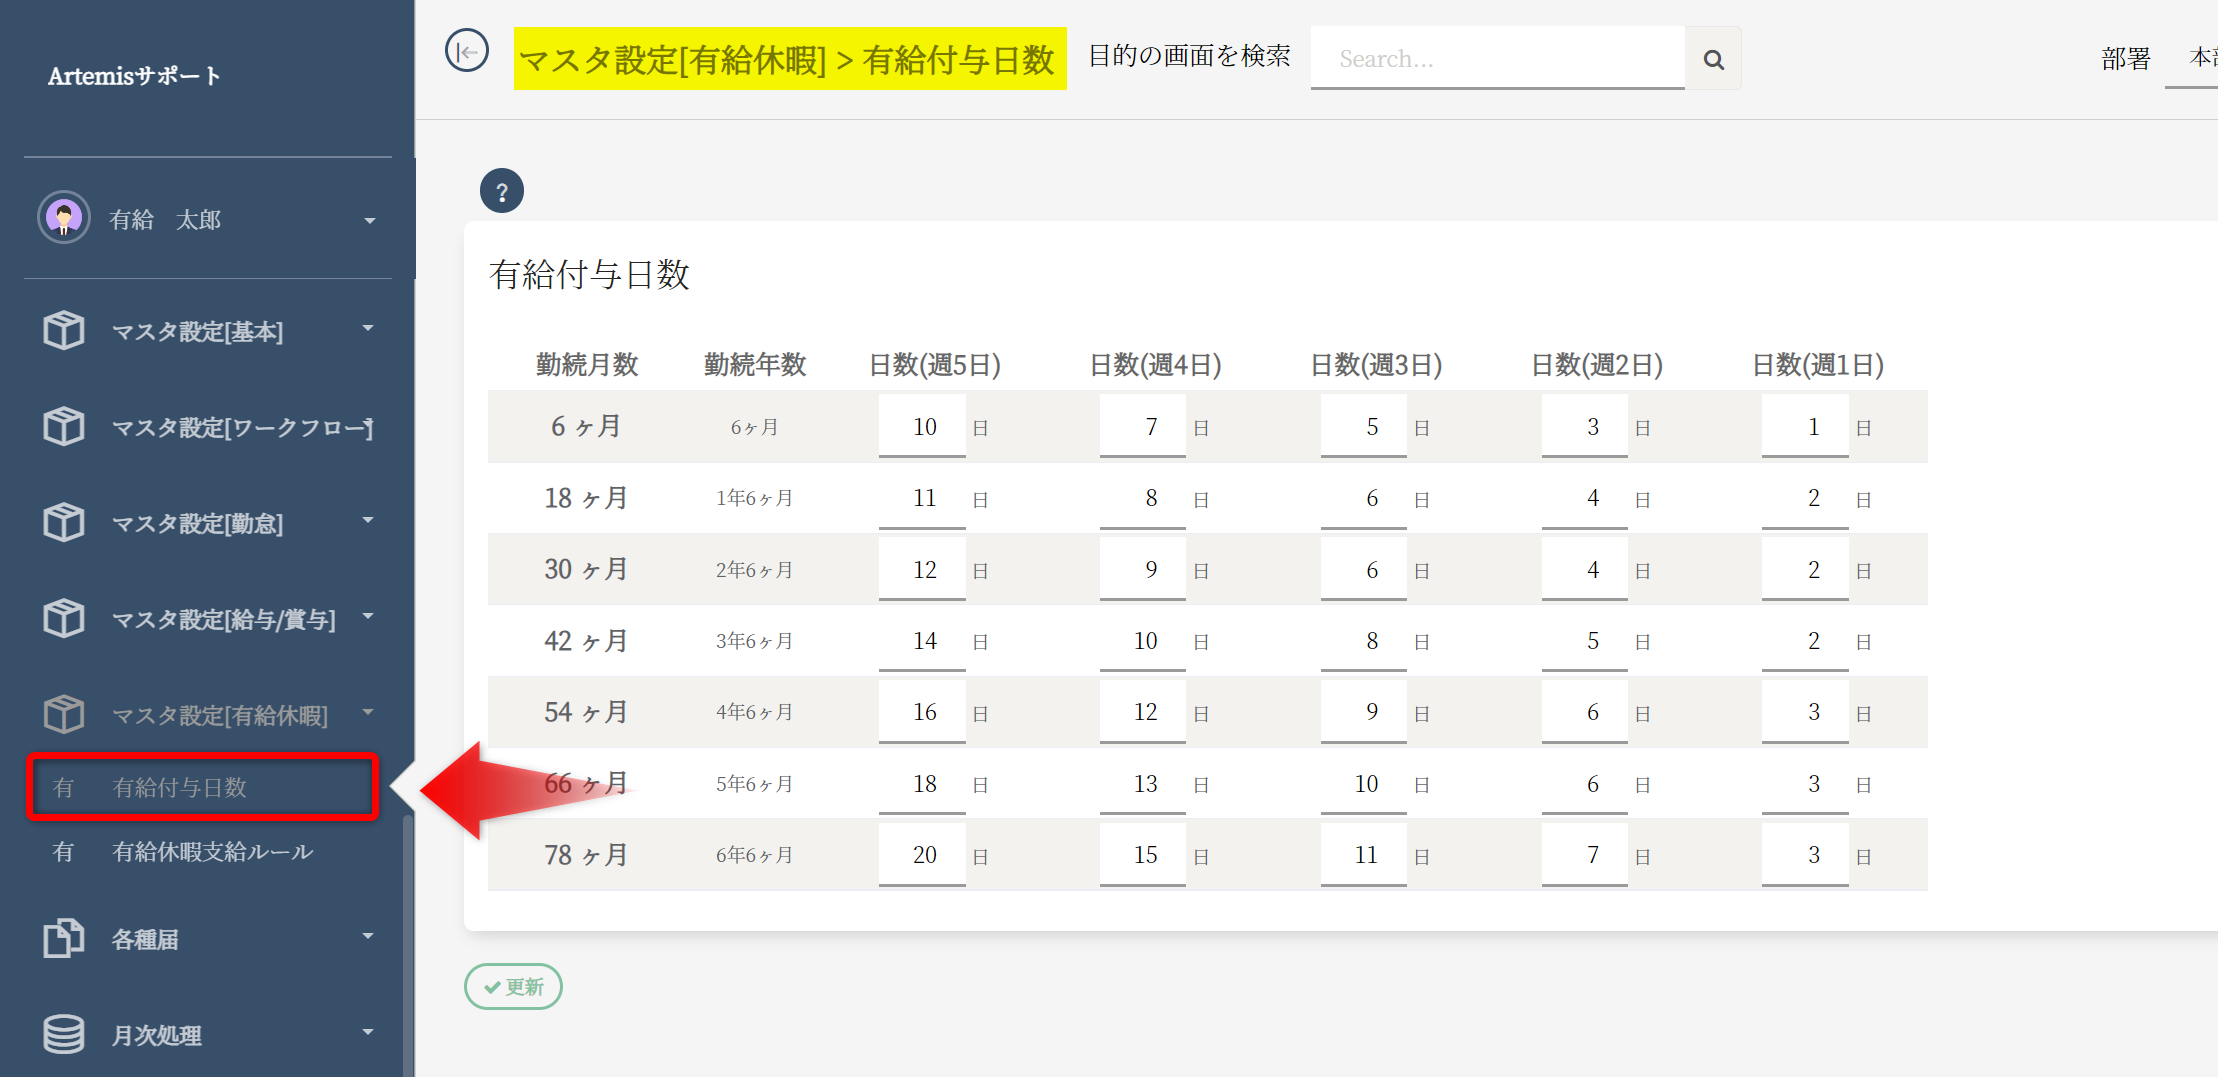Click the sidebar collapse arrow icon
2218x1077 pixels.
[x=467, y=51]
